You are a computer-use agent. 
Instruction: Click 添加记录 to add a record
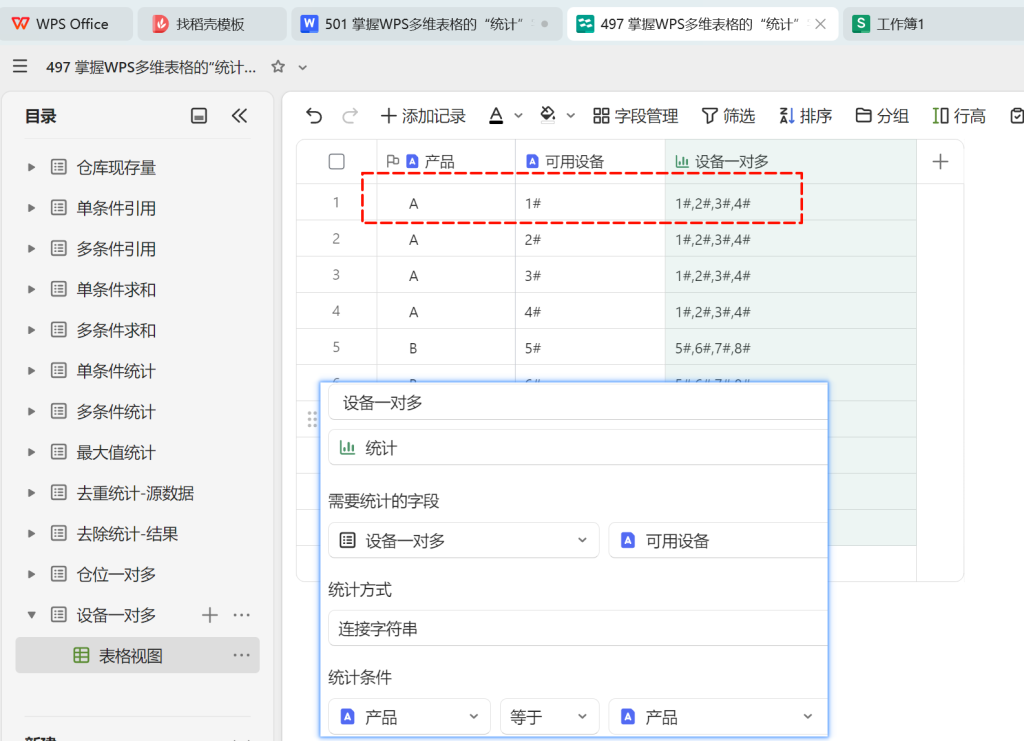423,116
